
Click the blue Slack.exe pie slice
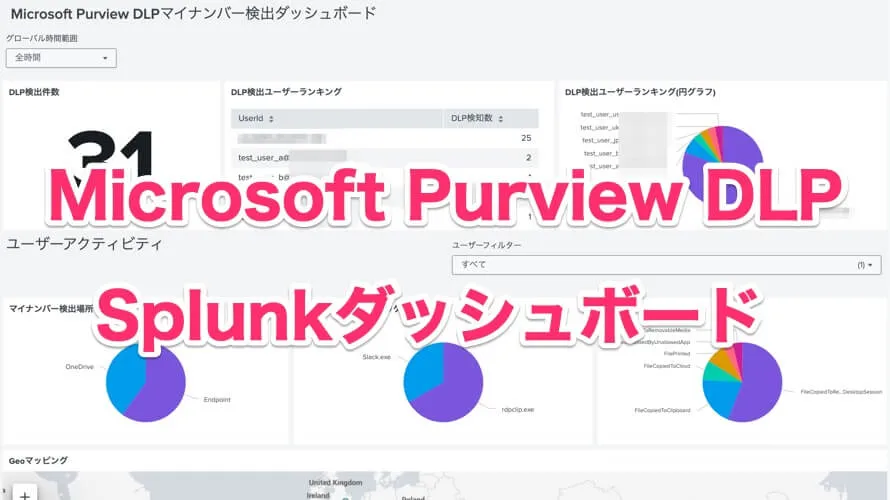coord(423,369)
